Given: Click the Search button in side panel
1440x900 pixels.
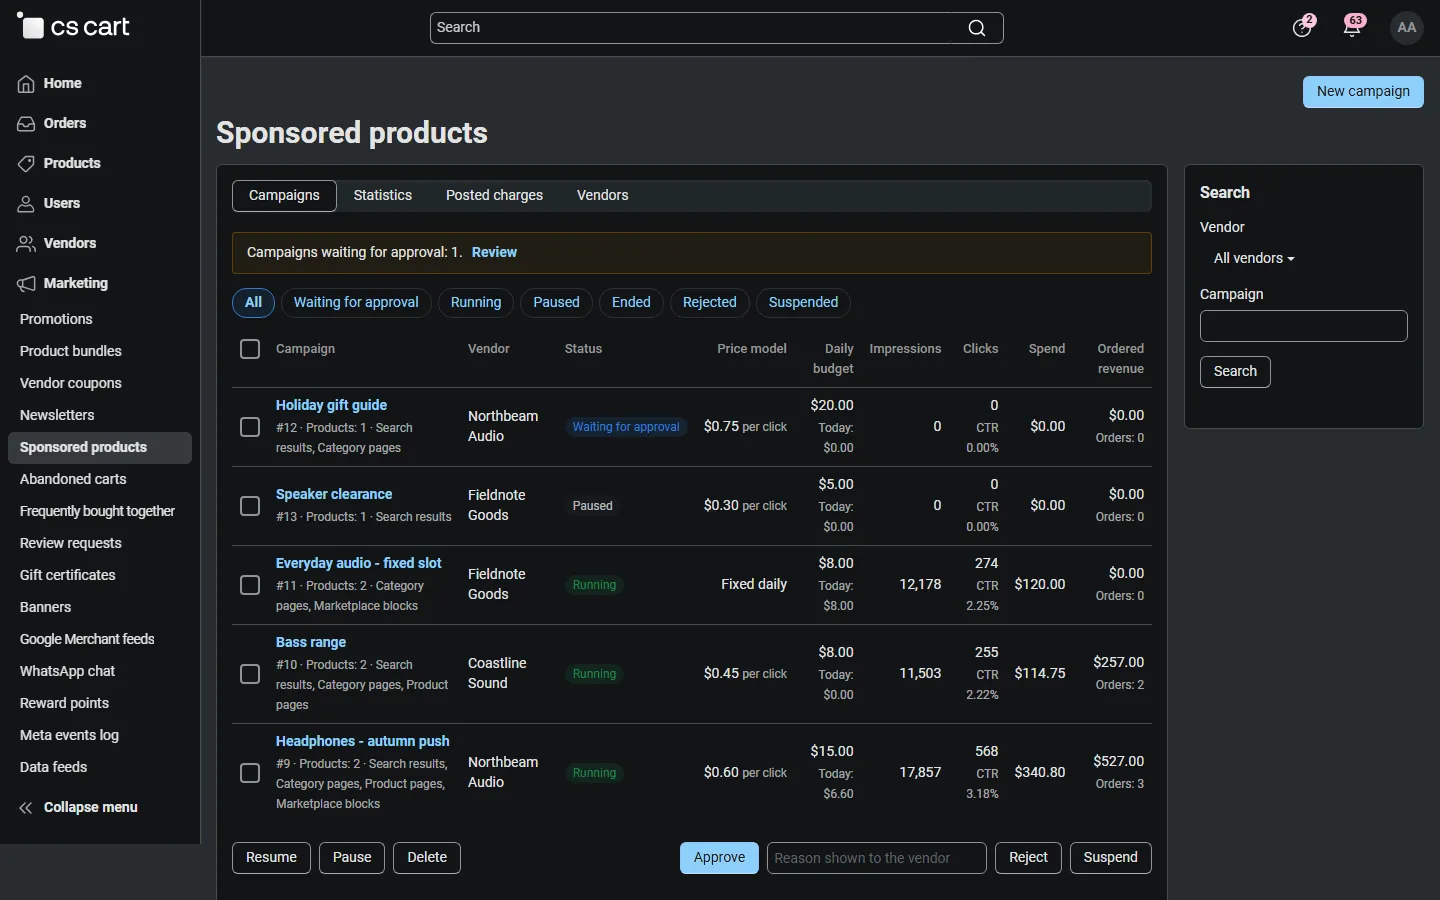Looking at the screenshot, I should [1235, 372].
